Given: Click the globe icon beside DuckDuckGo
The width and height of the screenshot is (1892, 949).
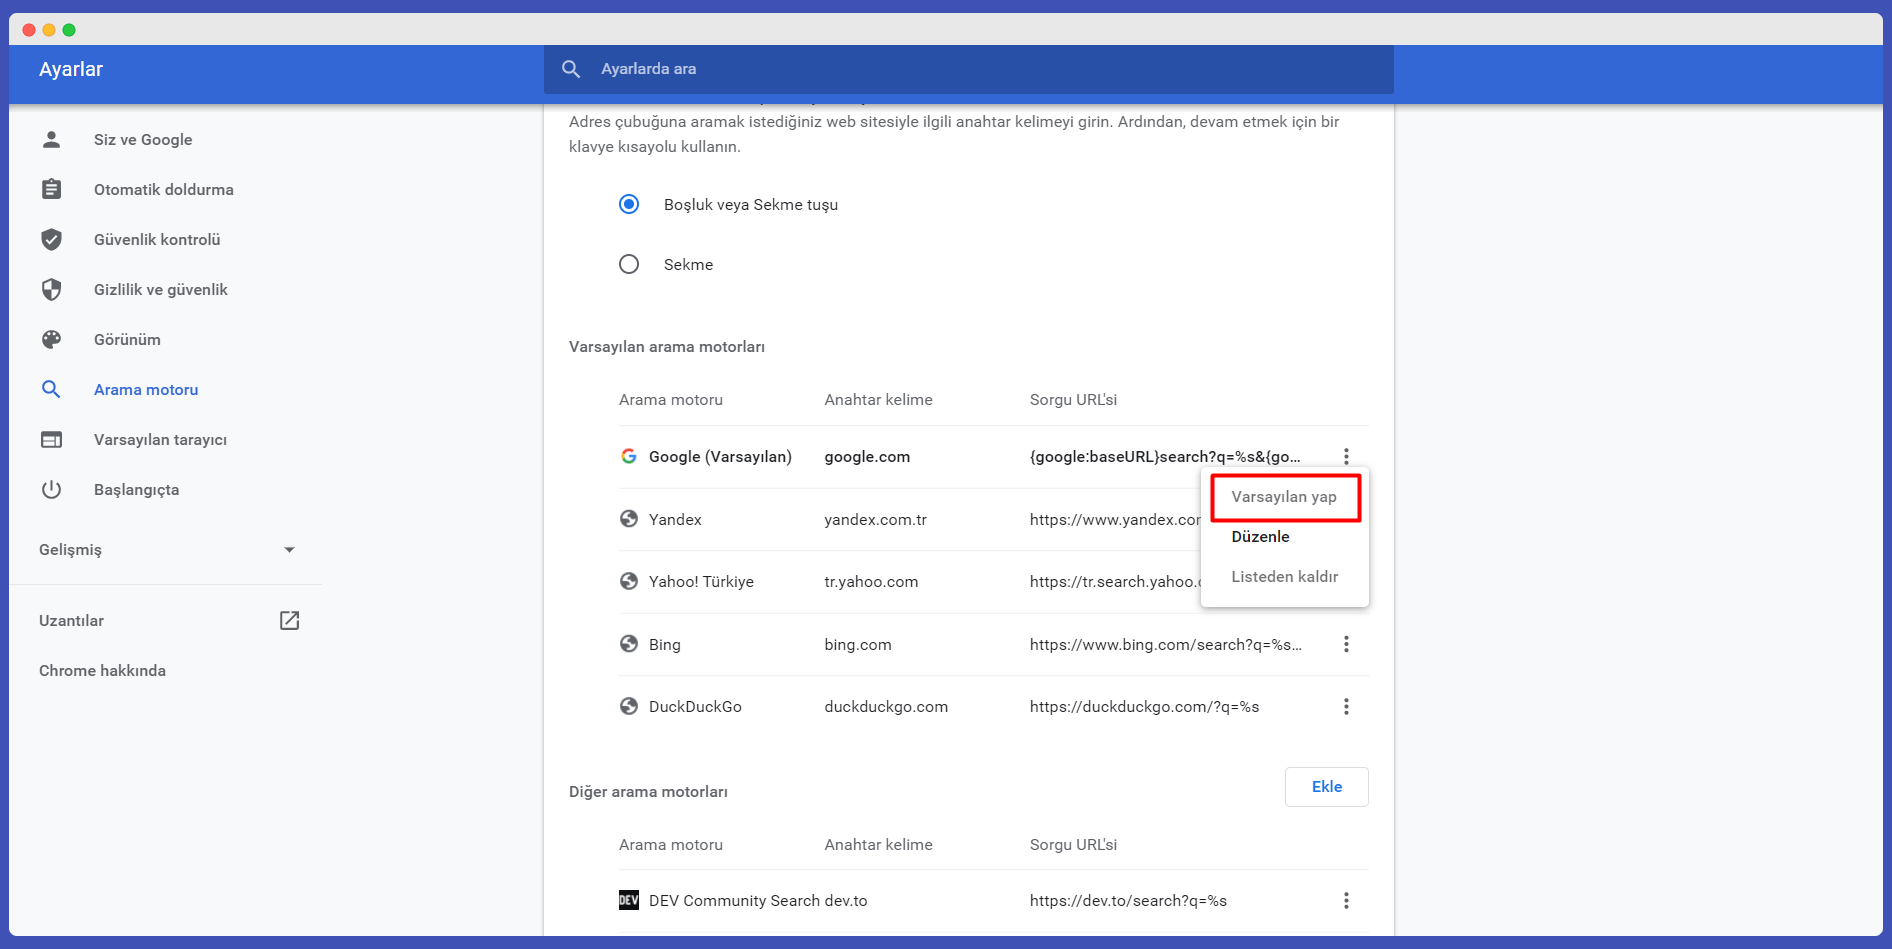Looking at the screenshot, I should click(x=629, y=706).
